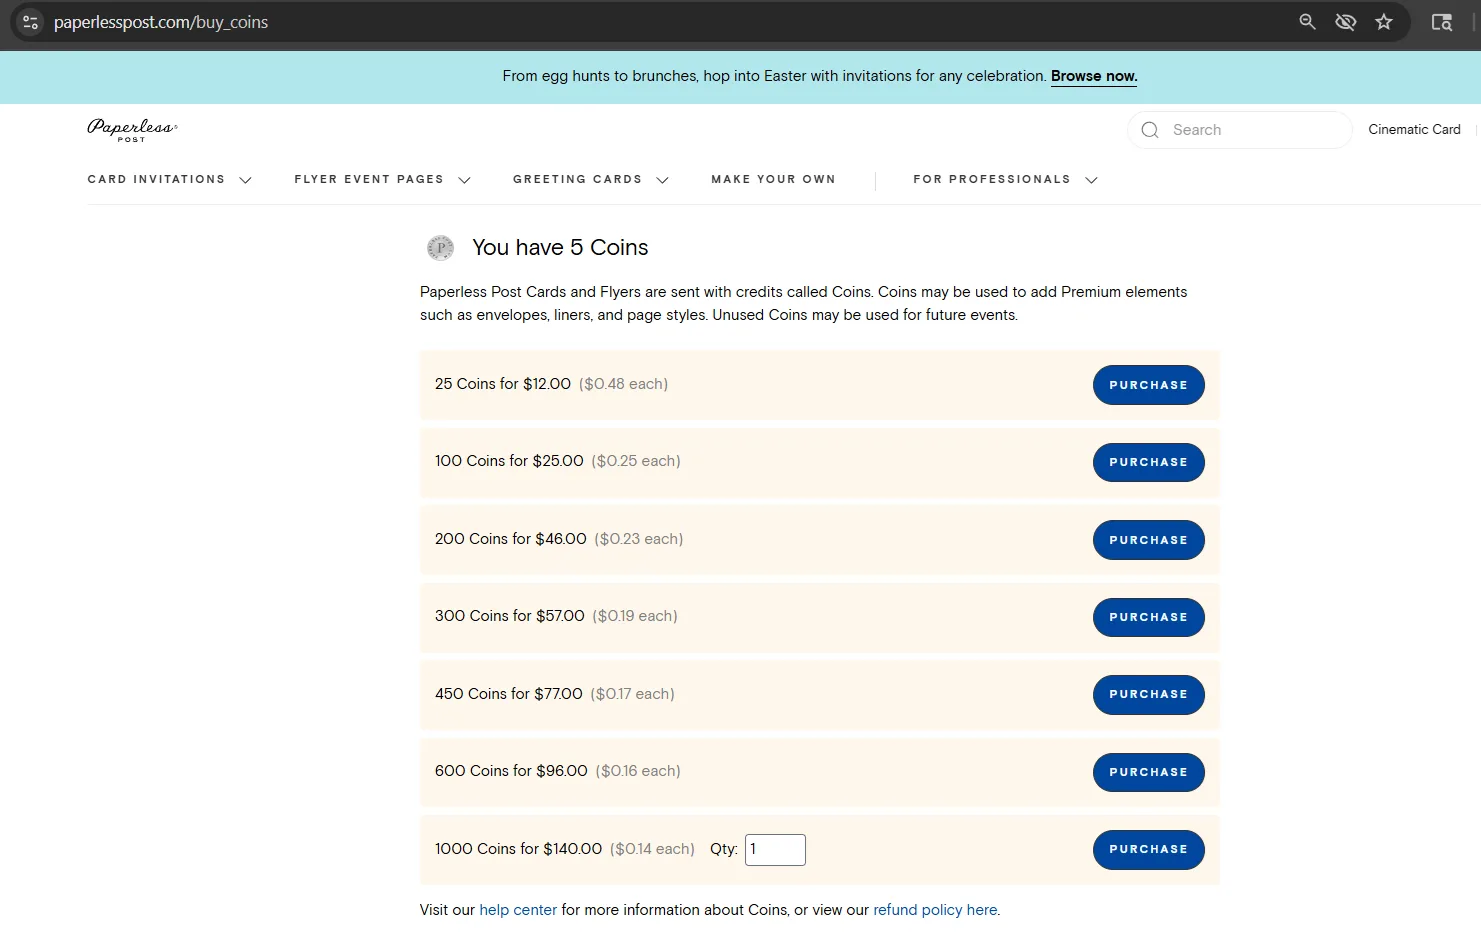This screenshot has height=935, width=1481.
Task: Open the refund policy here link
Action: (935, 910)
